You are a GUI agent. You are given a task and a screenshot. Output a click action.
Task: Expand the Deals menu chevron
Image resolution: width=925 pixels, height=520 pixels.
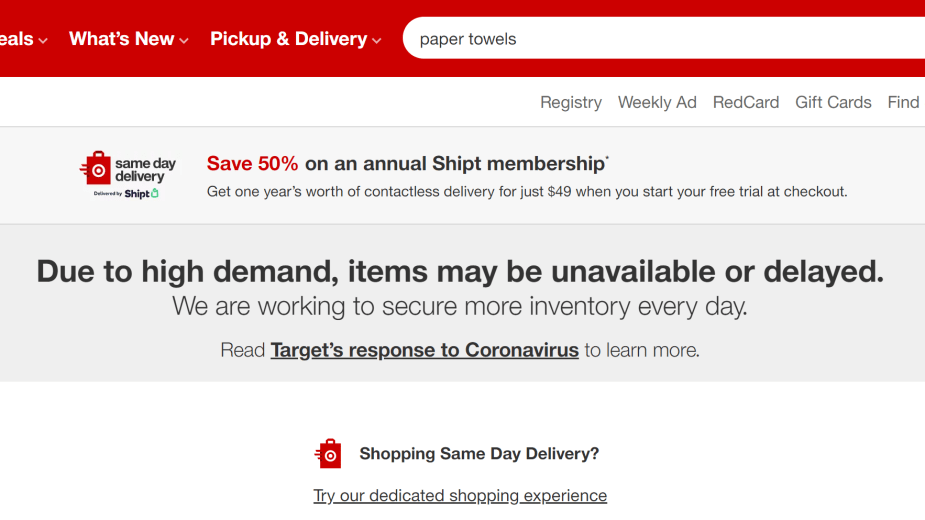click(43, 41)
